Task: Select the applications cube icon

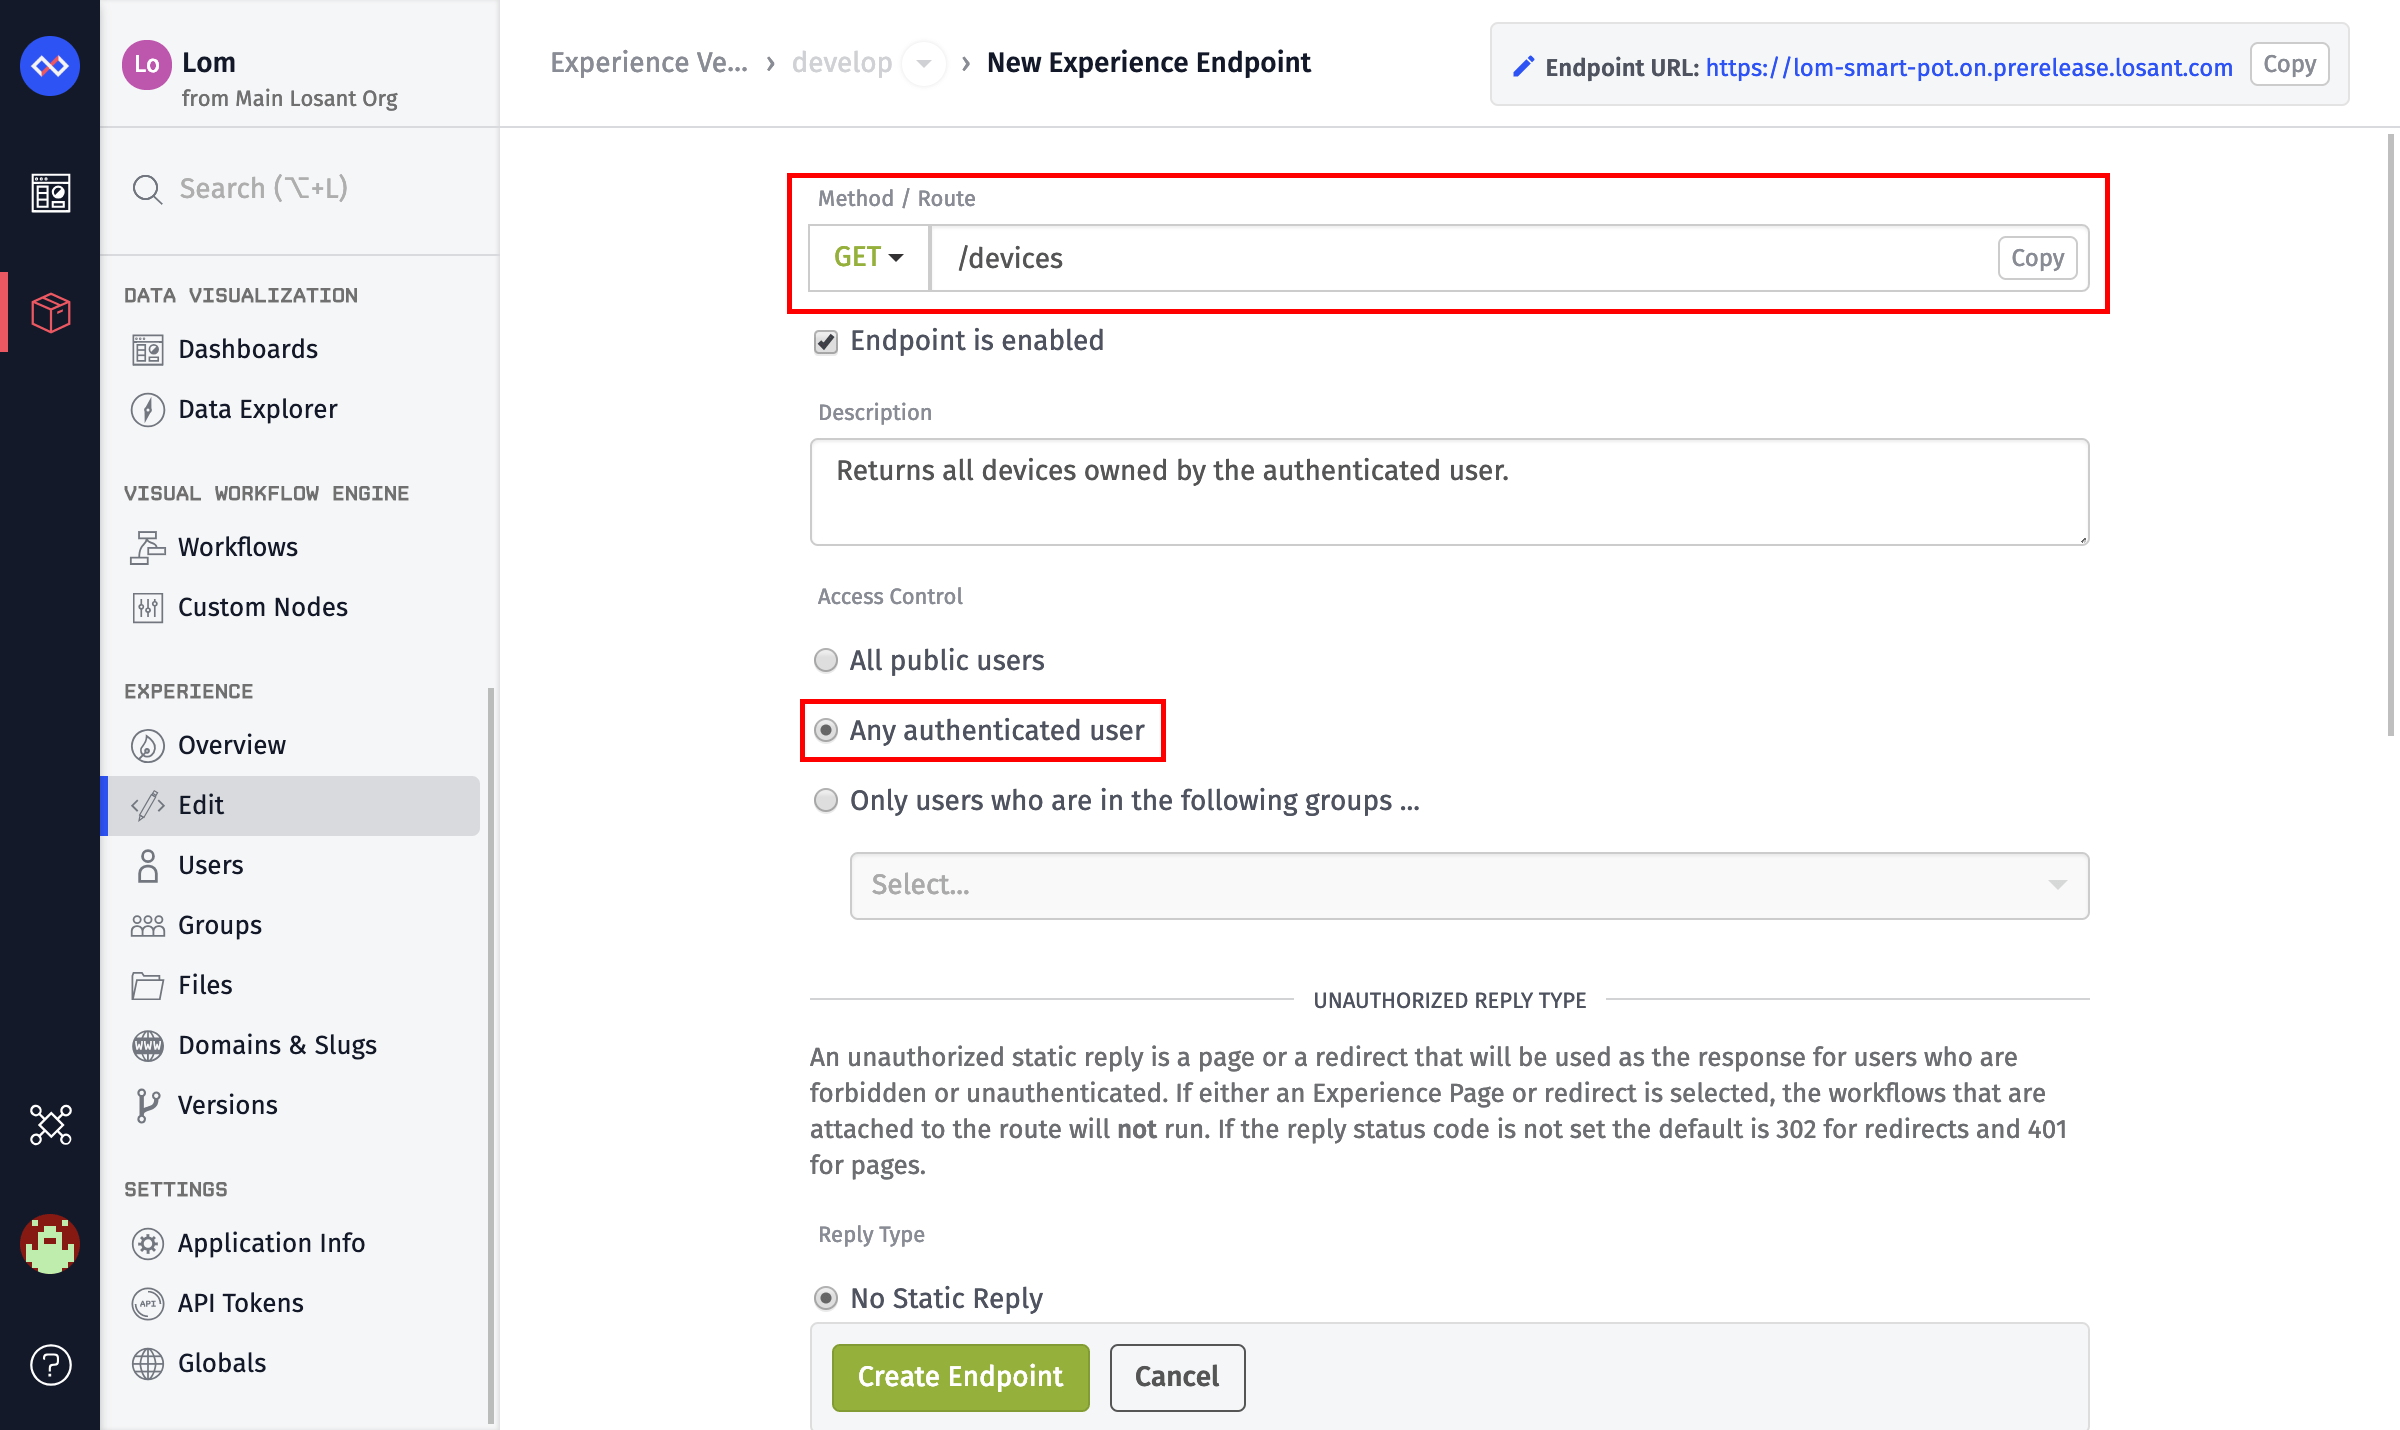Action: click(50, 313)
